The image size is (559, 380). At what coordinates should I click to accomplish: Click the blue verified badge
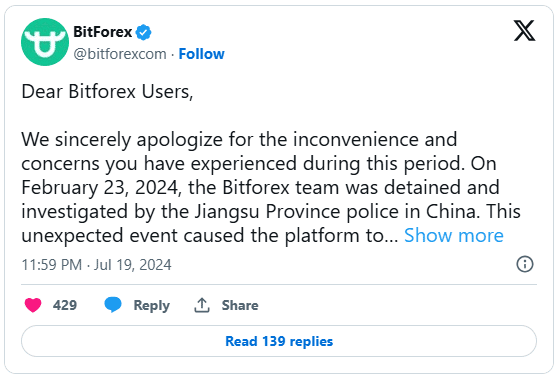tap(144, 32)
